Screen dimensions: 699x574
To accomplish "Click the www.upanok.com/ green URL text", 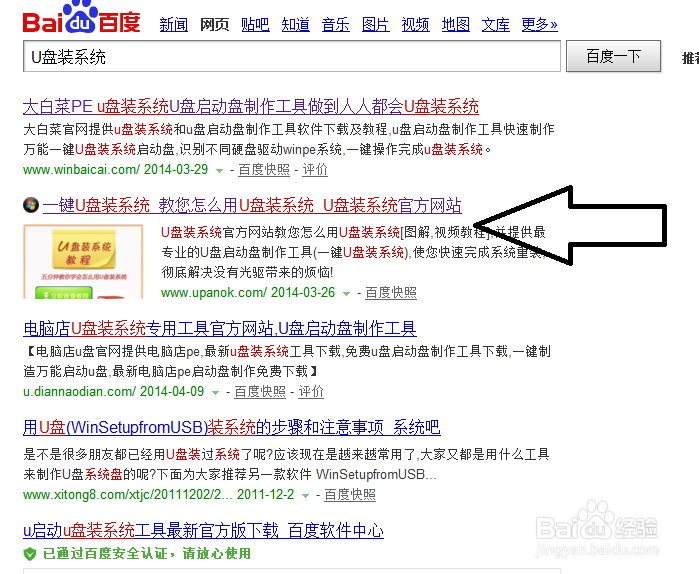I will pos(214,293).
